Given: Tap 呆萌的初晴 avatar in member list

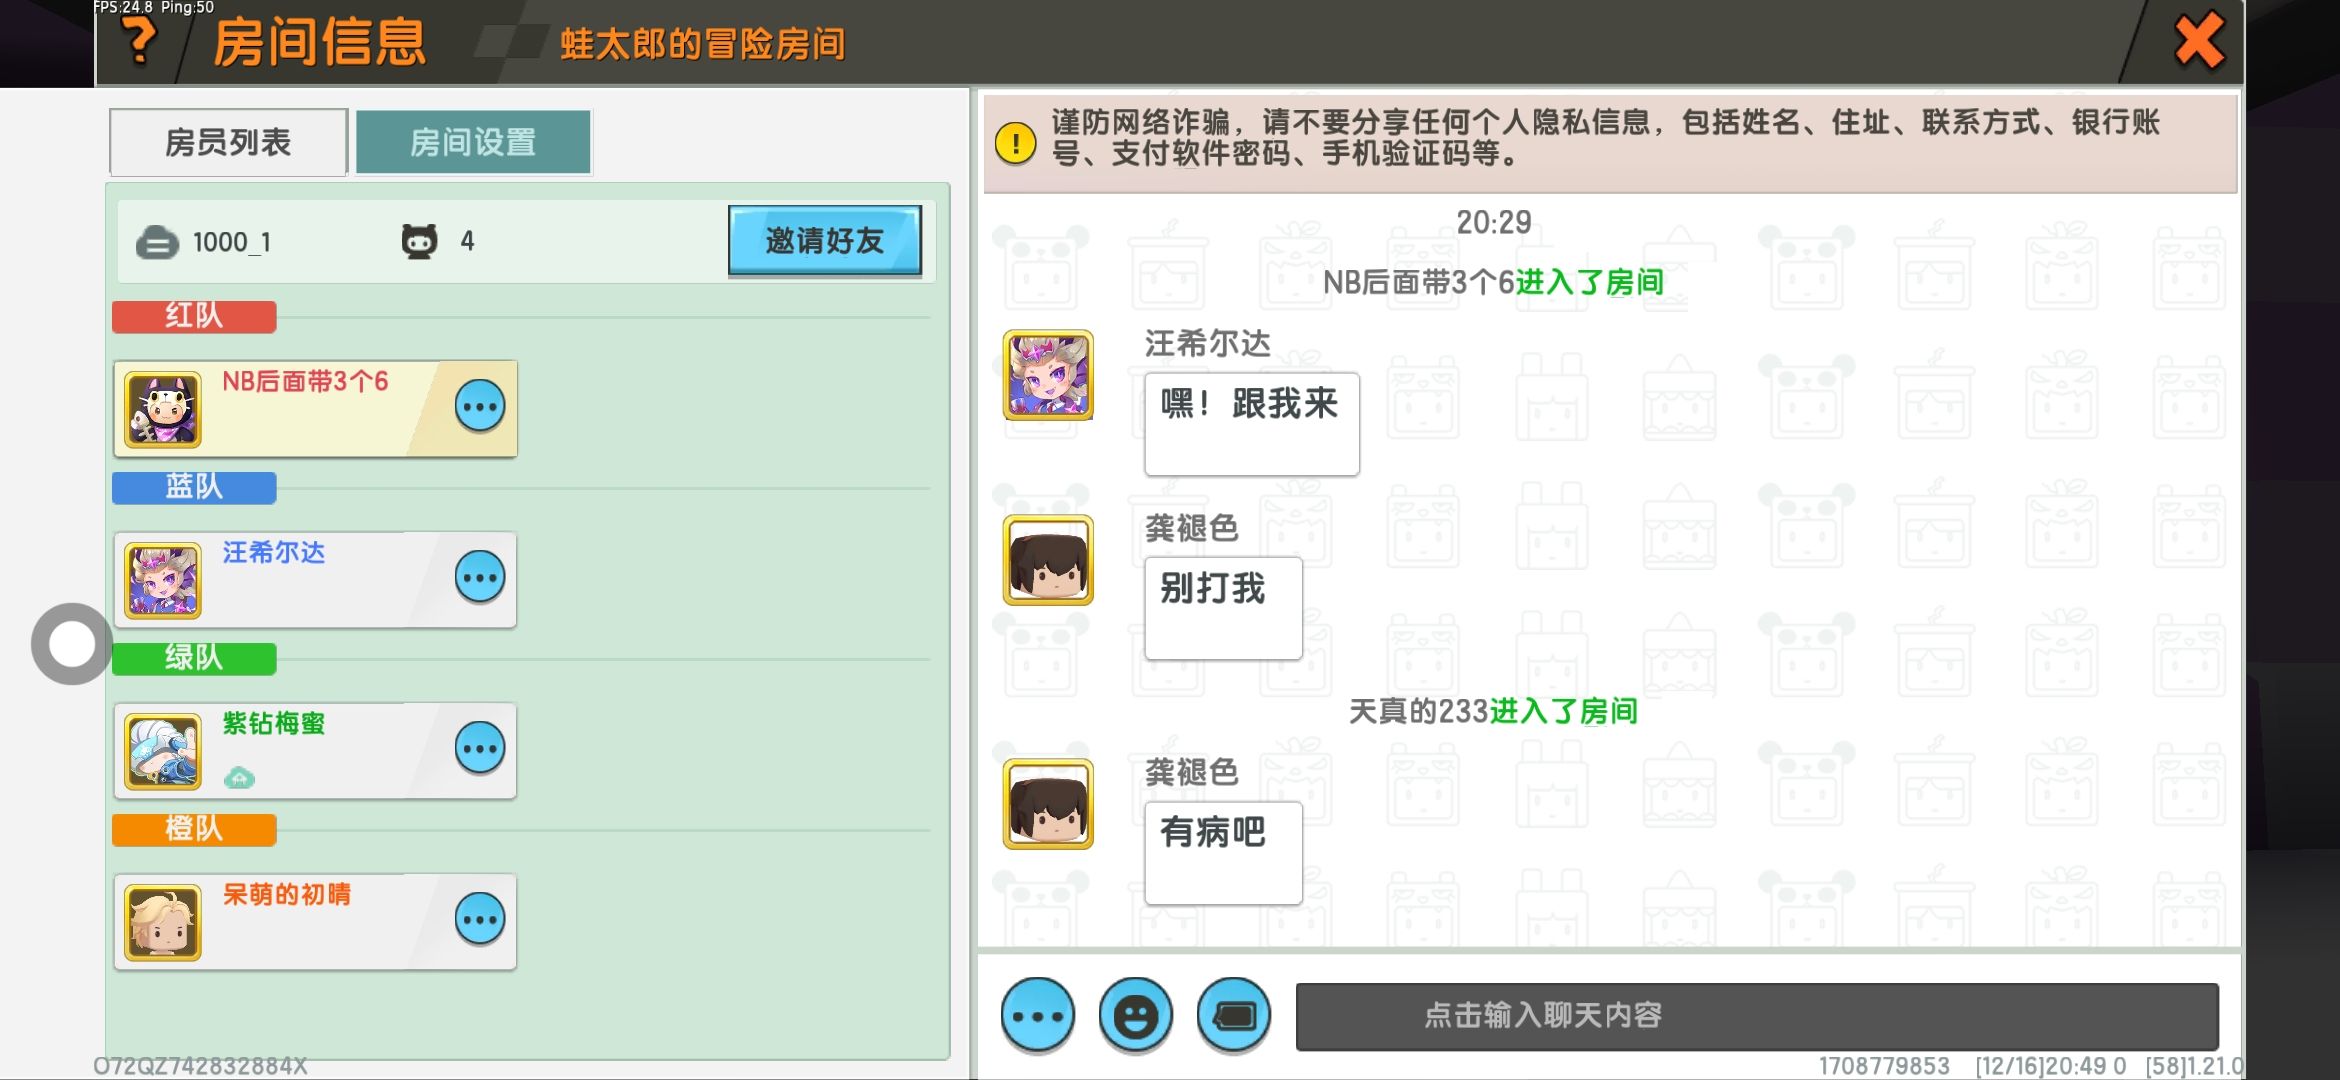Looking at the screenshot, I should pyautogui.click(x=163, y=922).
